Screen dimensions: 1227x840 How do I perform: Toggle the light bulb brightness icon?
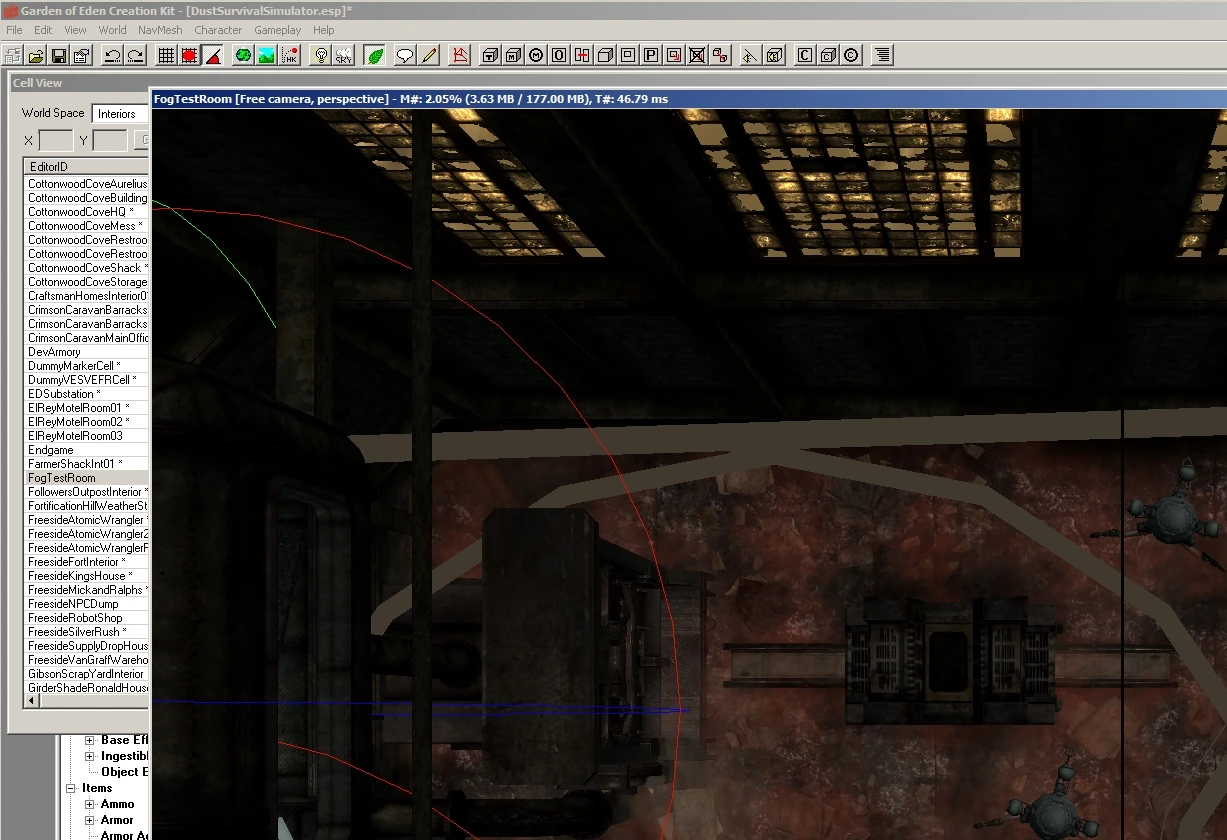coord(320,55)
